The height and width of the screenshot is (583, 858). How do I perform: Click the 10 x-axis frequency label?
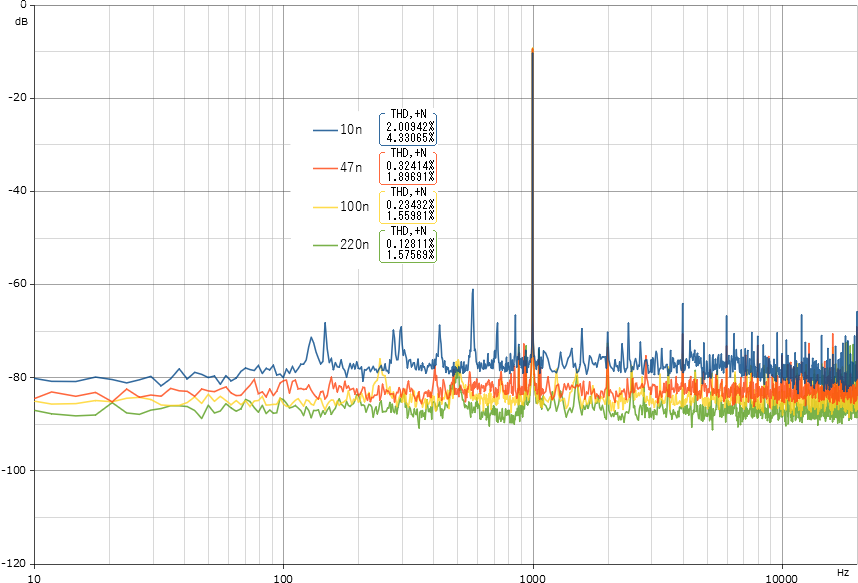point(34,578)
